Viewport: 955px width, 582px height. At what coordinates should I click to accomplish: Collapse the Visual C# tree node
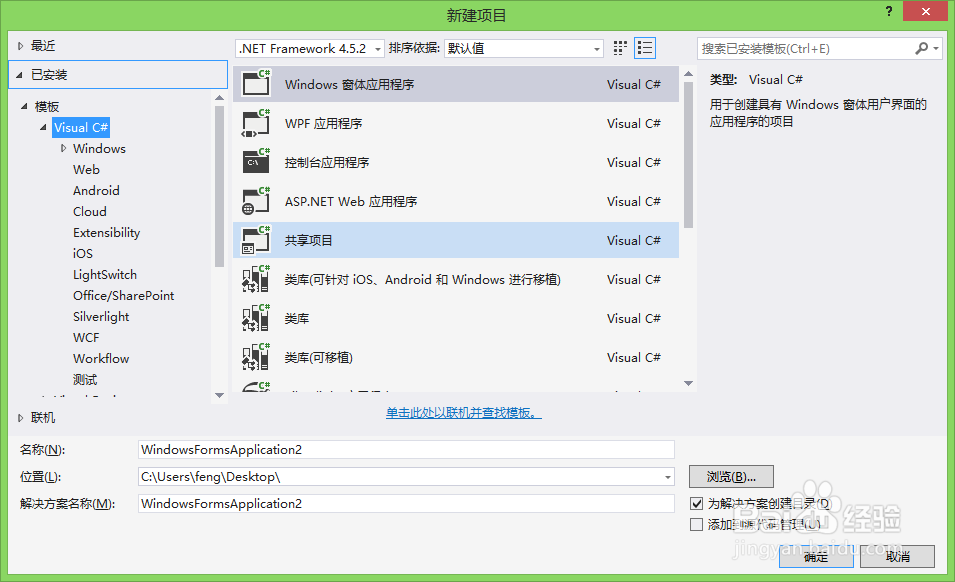(x=43, y=127)
